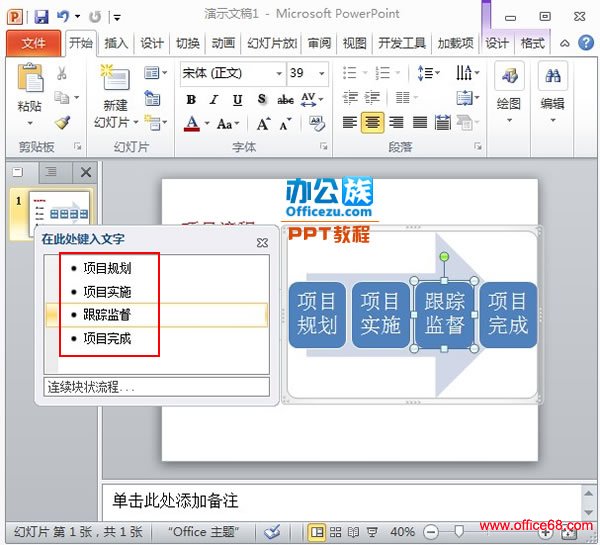Open the line spacing dropdown
600x545 pixels.
click(429, 73)
